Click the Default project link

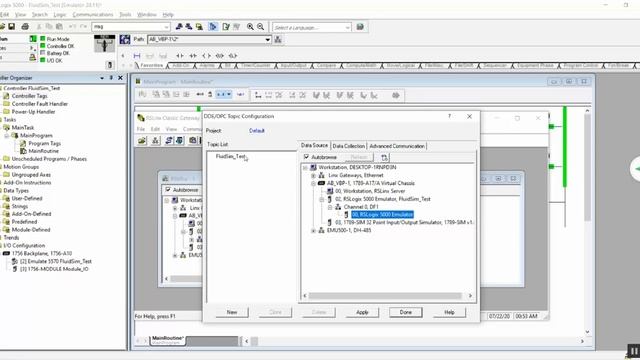click(x=257, y=131)
